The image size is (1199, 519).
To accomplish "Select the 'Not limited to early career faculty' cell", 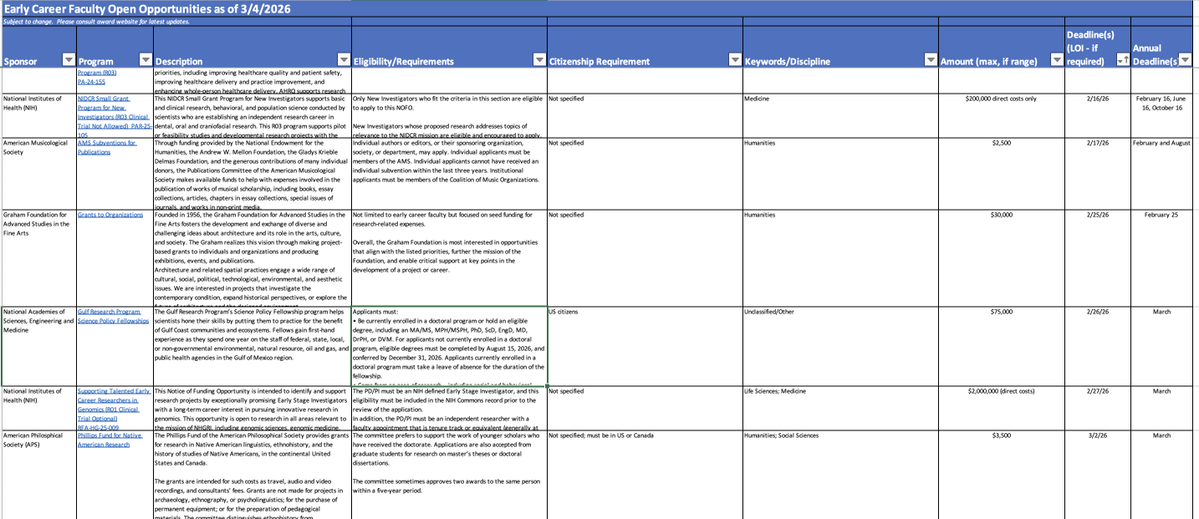I will pos(449,258).
